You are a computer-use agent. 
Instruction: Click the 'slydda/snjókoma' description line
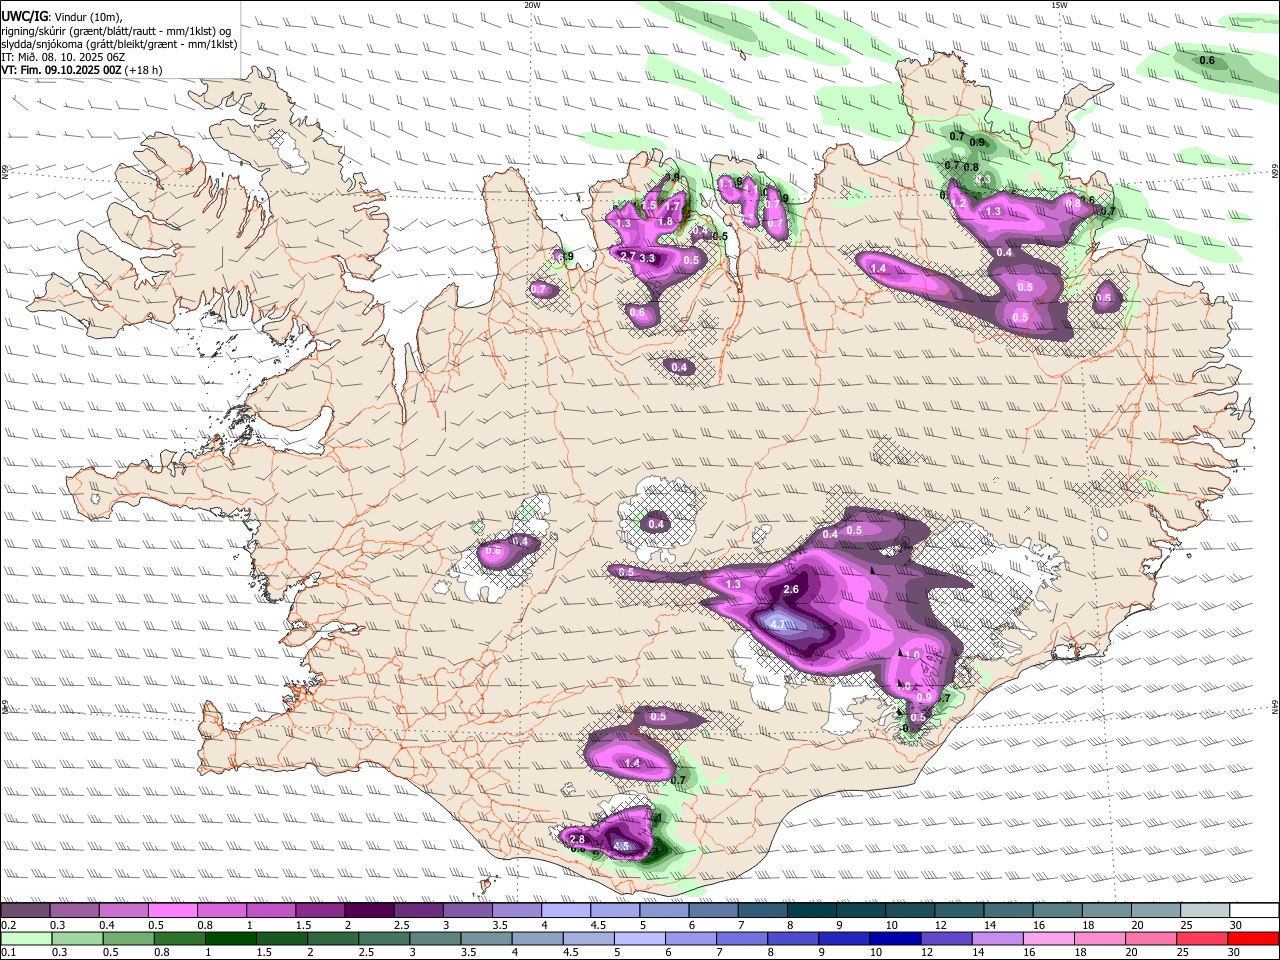point(119,44)
